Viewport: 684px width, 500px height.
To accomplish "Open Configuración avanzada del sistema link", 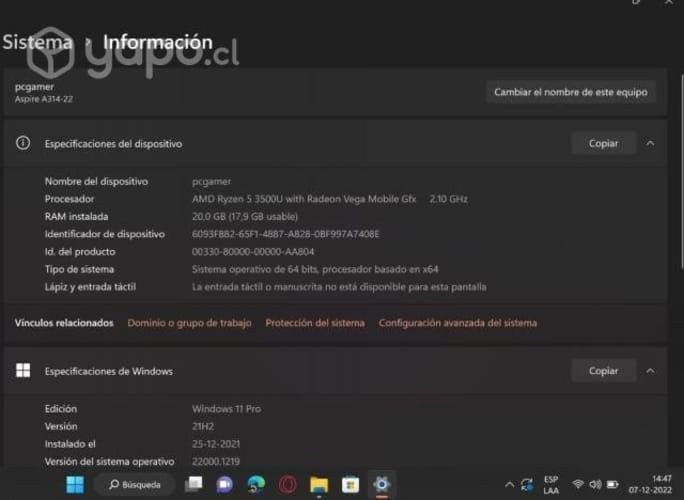I will (458, 323).
